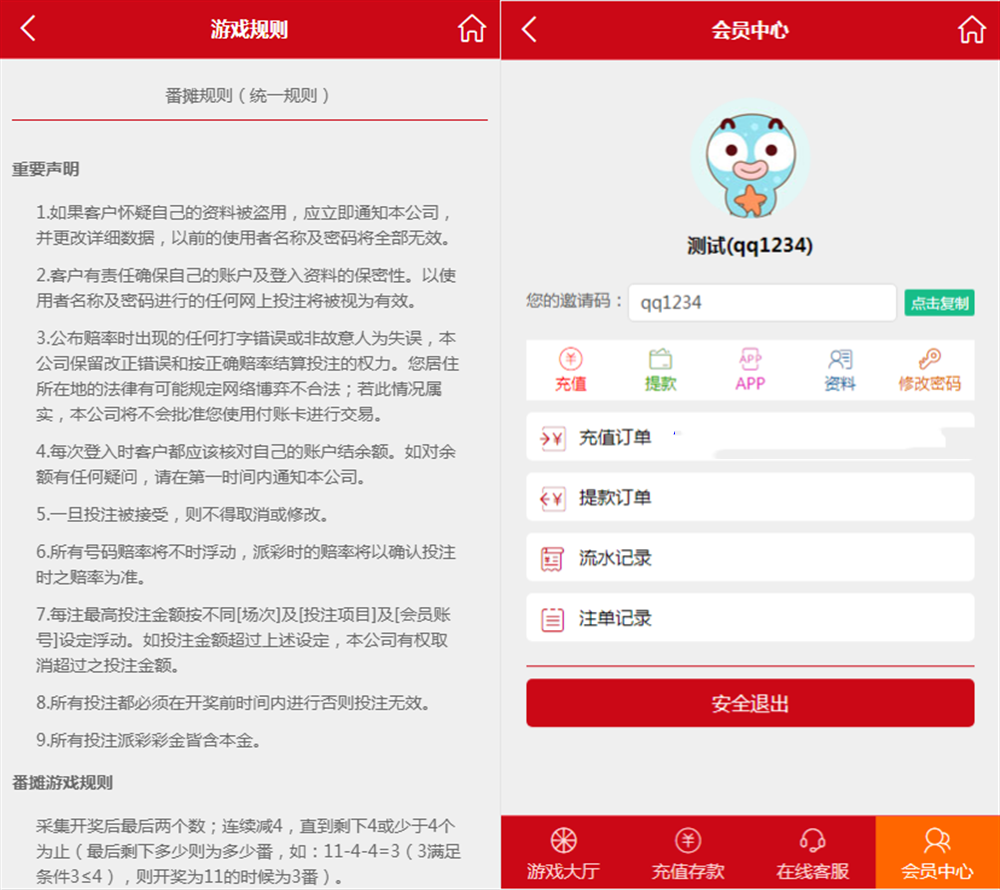Go back from the 会员中心 page
1000x890 pixels.
[x=530, y=30]
